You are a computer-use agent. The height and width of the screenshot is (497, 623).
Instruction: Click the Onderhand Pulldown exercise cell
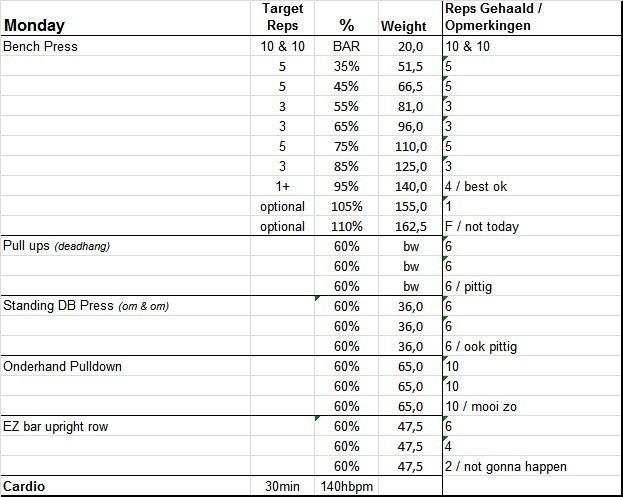[62, 366]
